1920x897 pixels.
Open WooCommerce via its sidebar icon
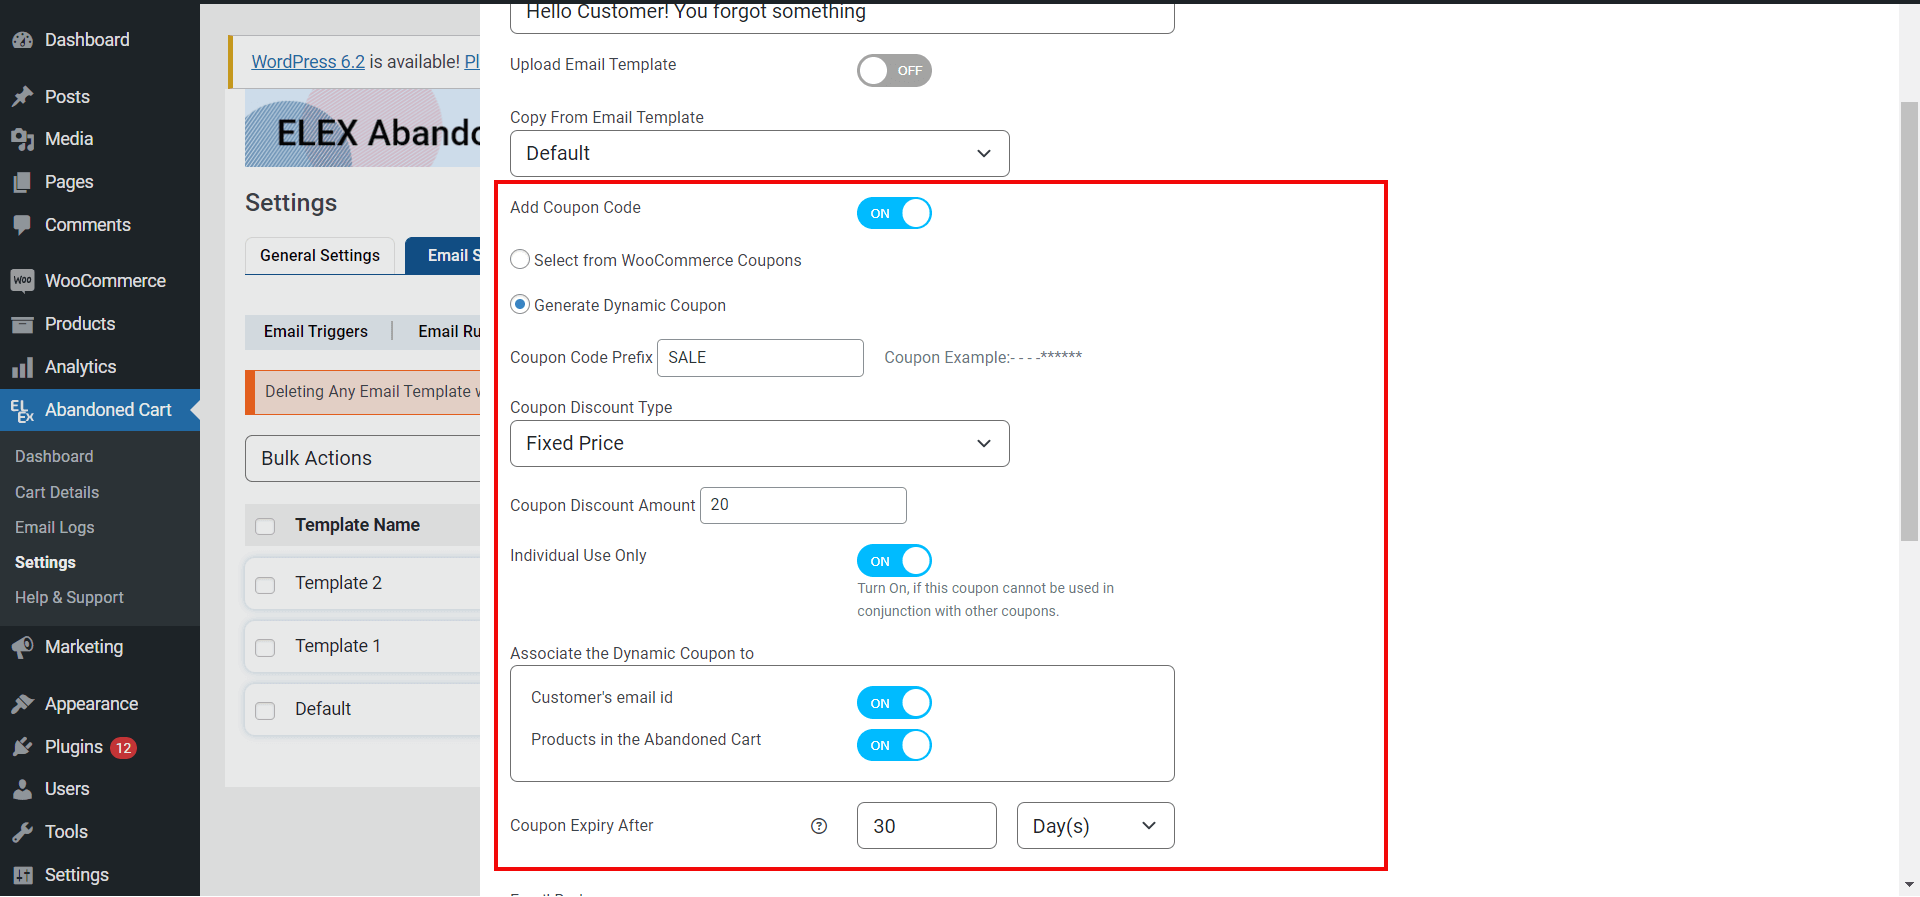22,281
